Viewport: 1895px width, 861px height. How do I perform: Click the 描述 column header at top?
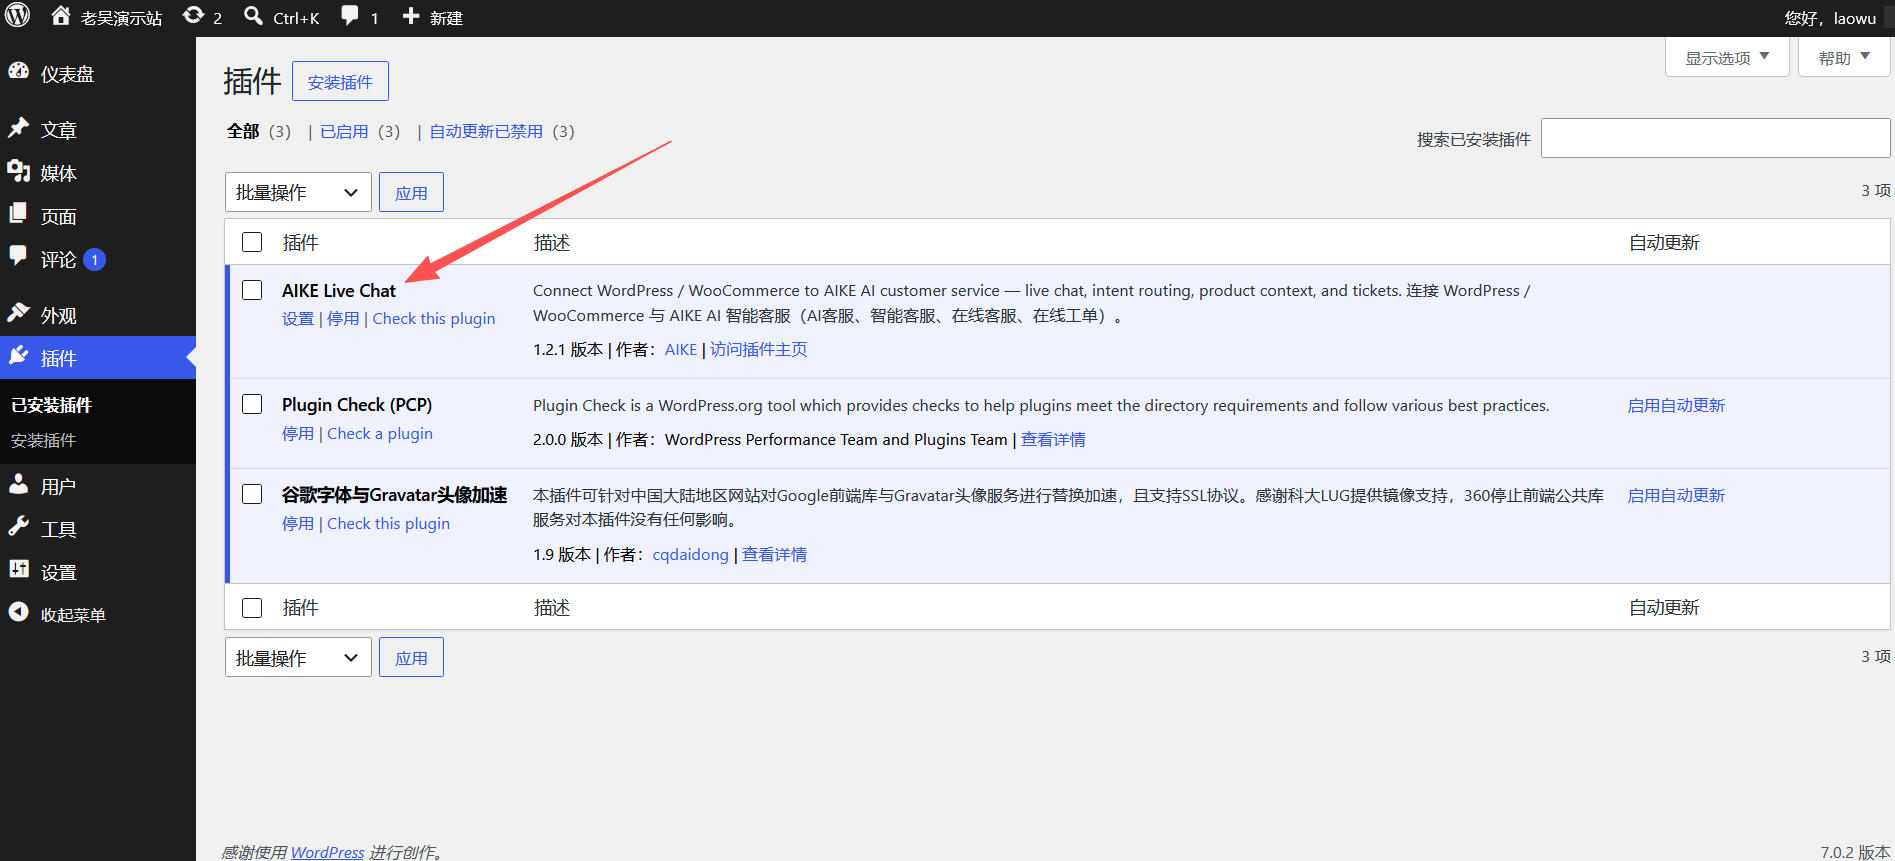(x=552, y=243)
